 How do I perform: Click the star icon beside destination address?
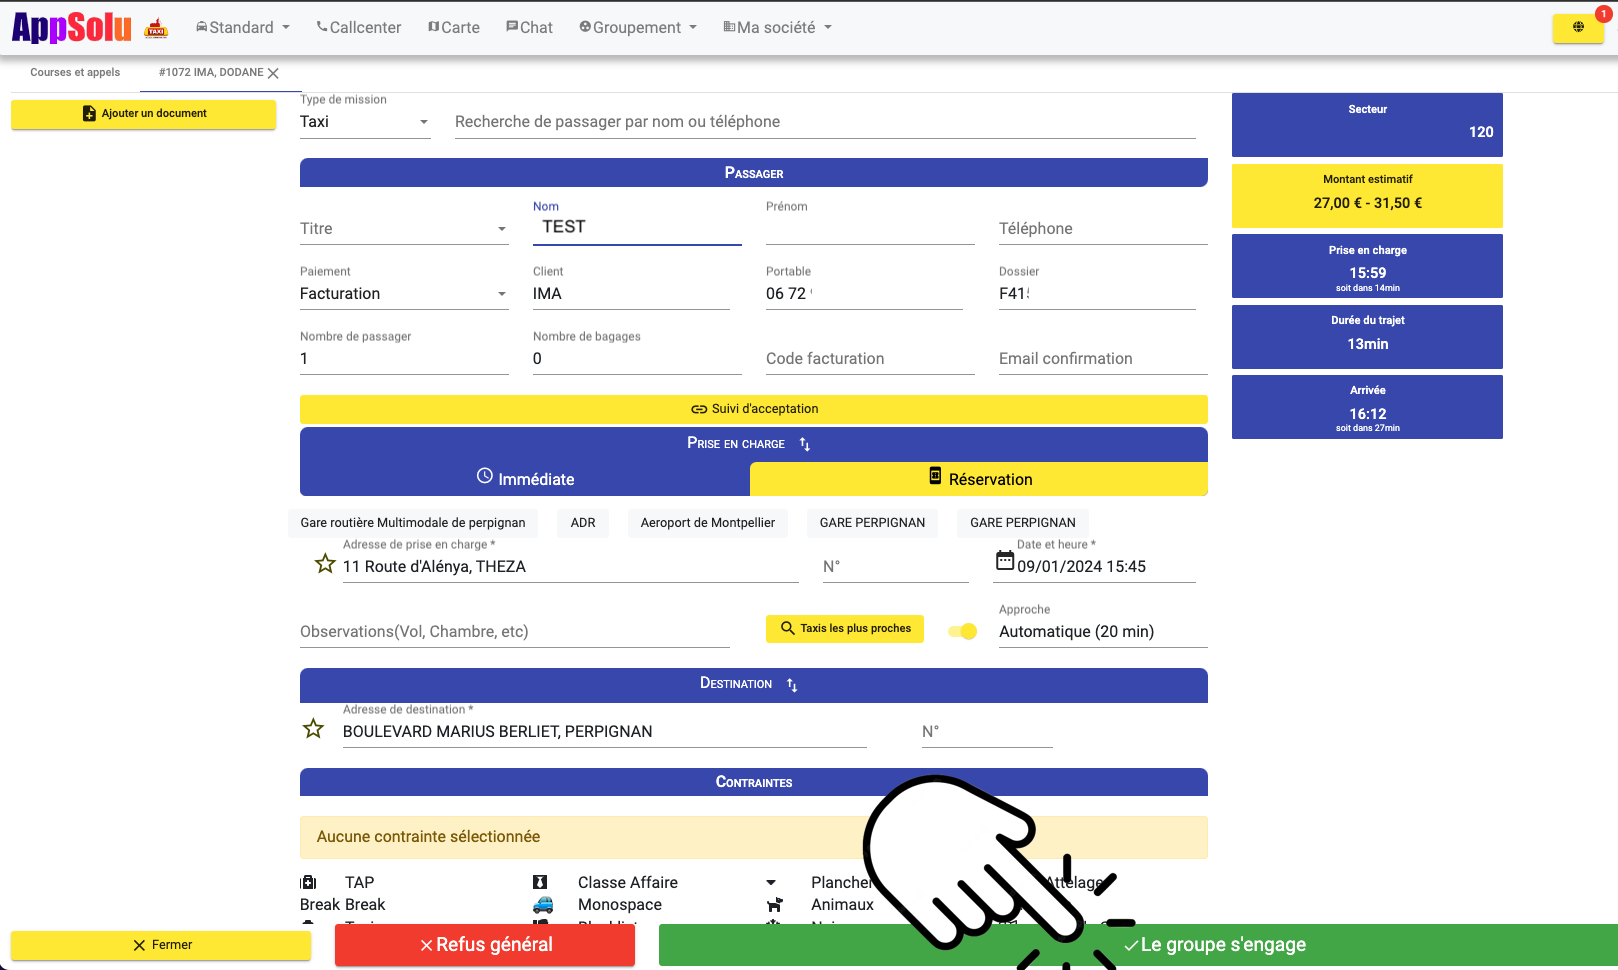coord(313,729)
